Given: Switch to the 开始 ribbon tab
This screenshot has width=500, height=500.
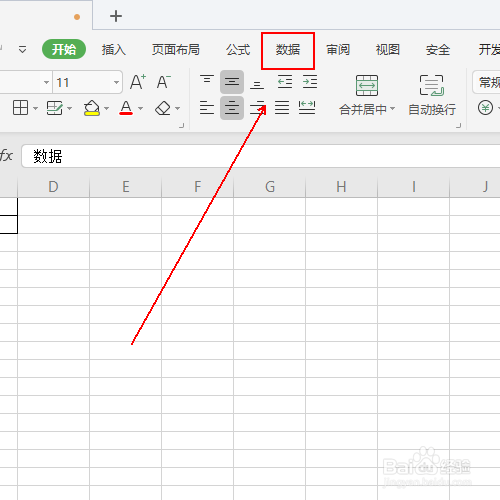Looking at the screenshot, I should point(64,49).
